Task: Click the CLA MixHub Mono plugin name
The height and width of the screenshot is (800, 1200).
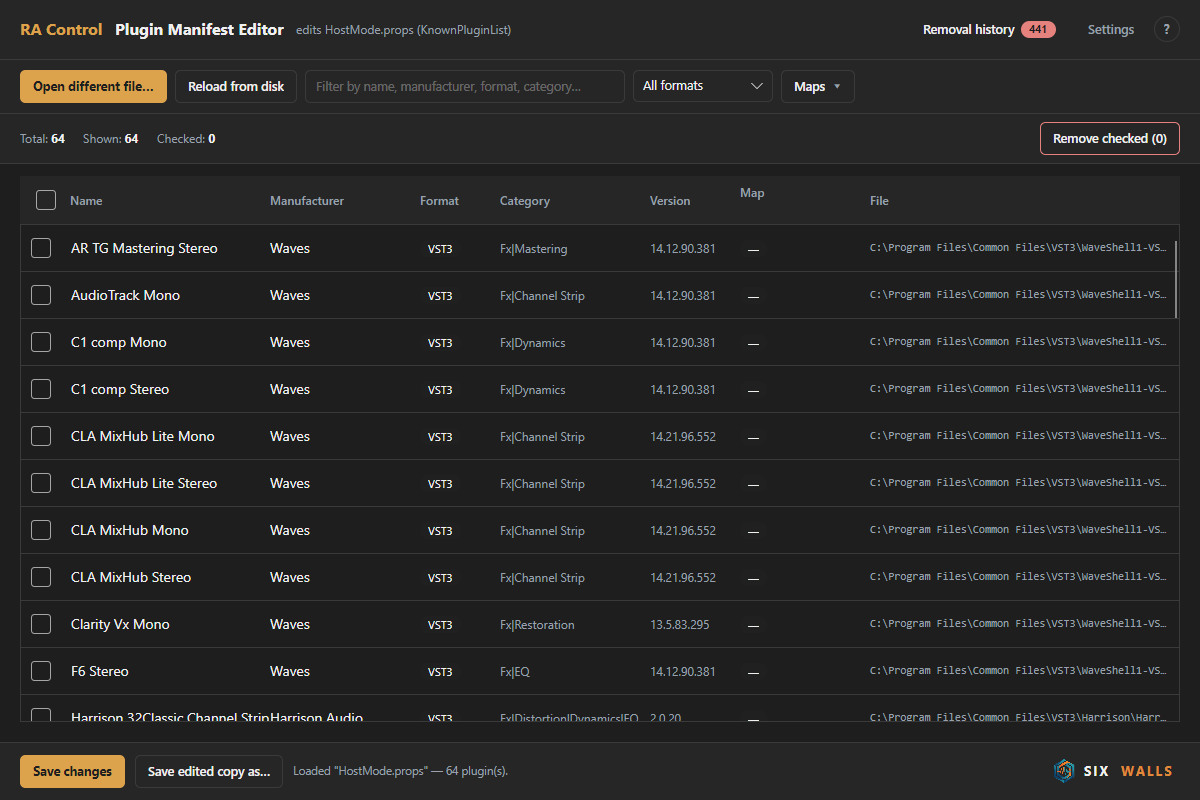Action: (x=130, y=530)
